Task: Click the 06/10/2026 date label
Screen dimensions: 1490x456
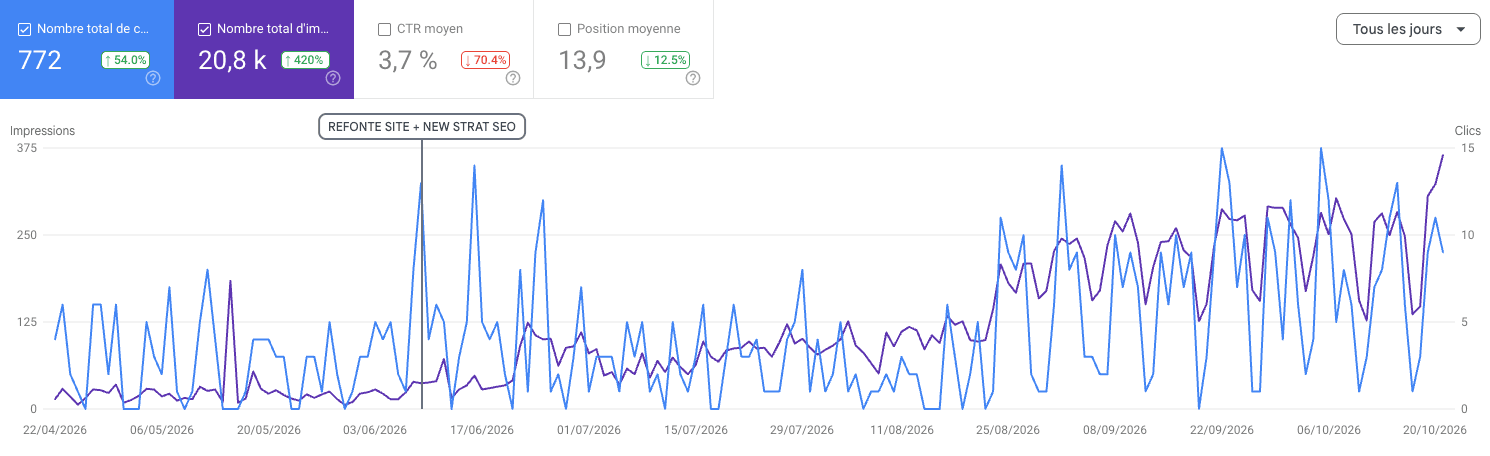Action: click(1328, 430)
